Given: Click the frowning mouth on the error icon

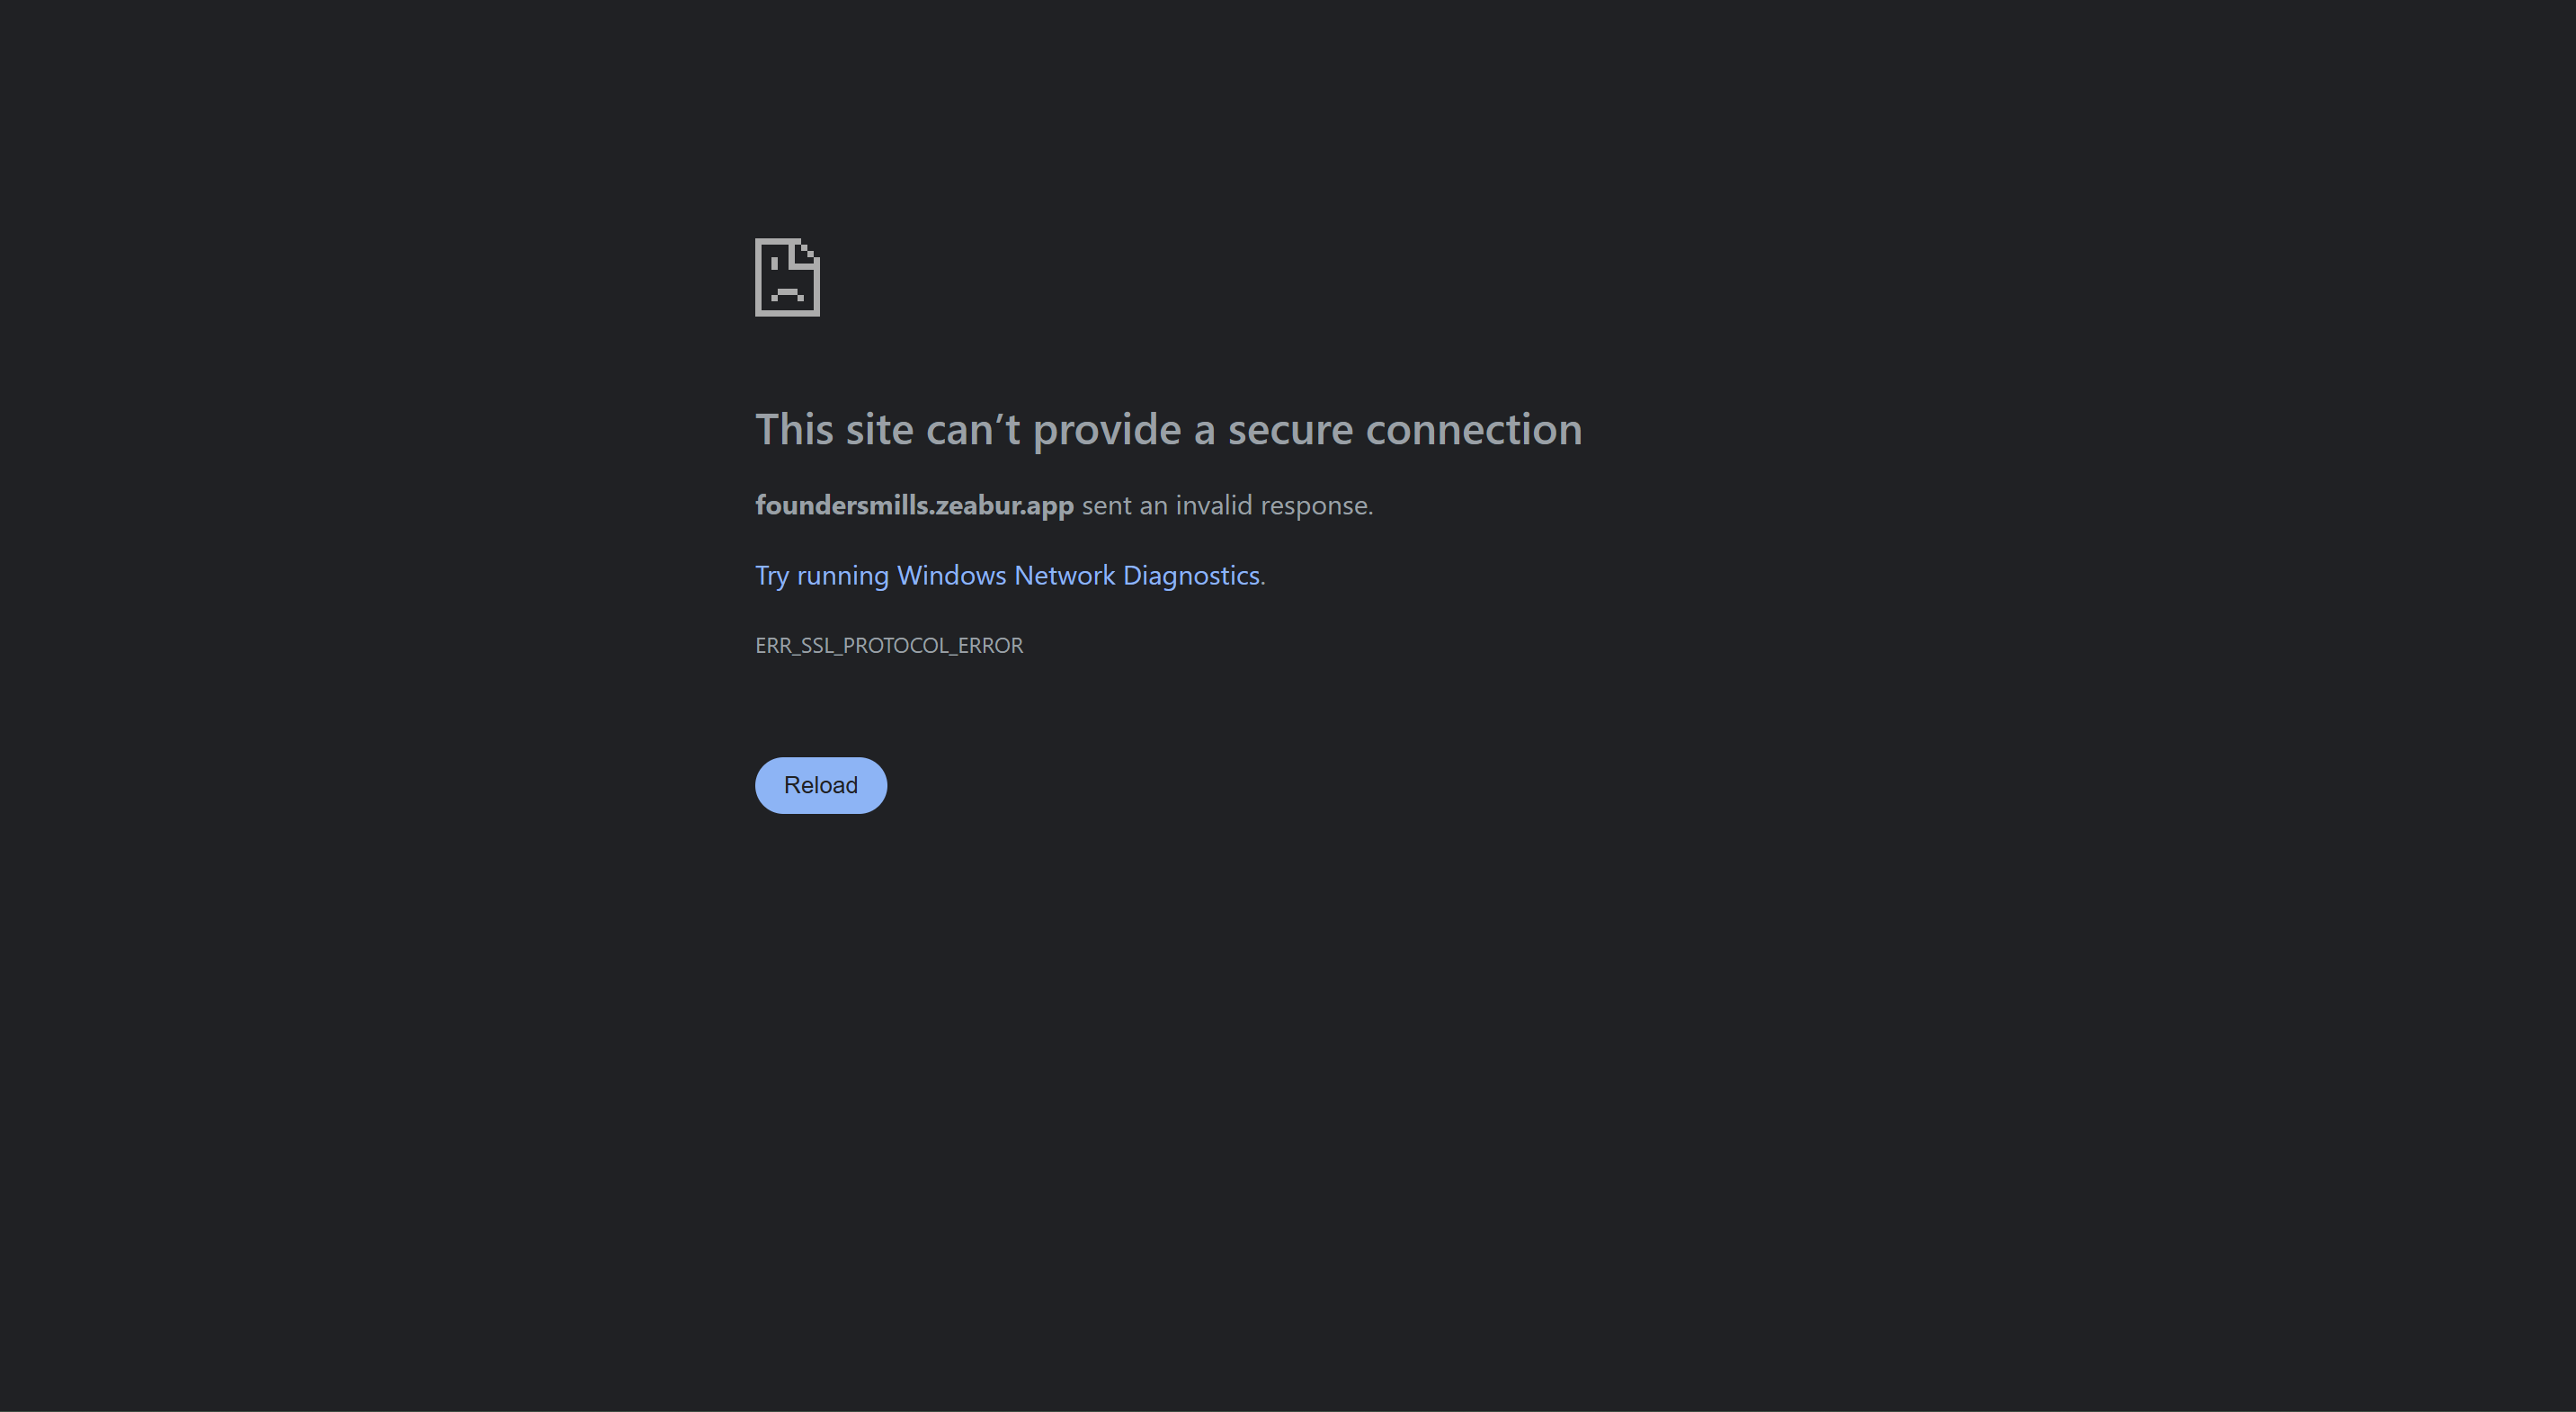Looking at the screenshot, I should pos(787,294).
